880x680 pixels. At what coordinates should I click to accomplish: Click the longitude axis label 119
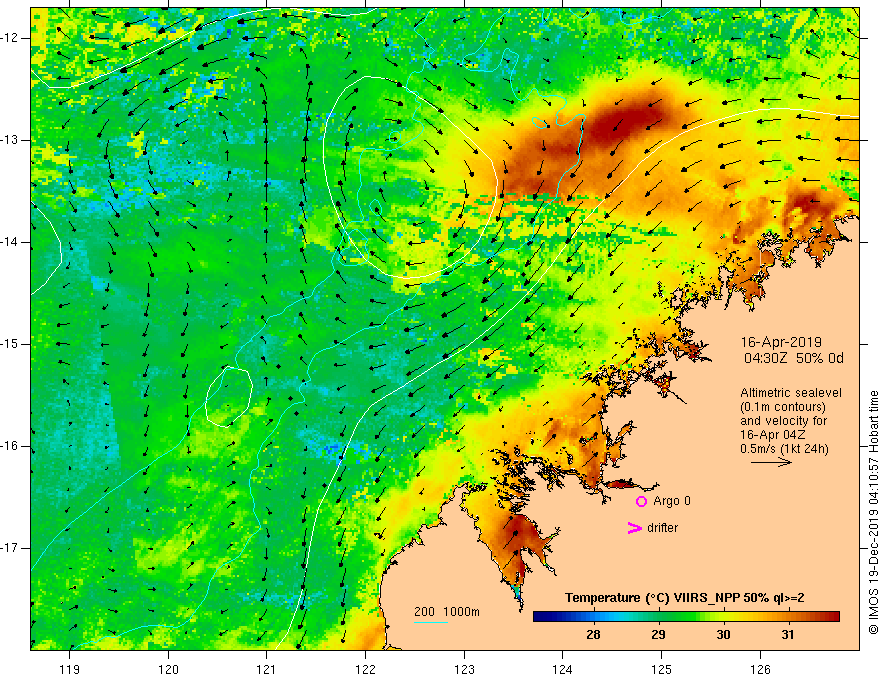pos(70,669)
